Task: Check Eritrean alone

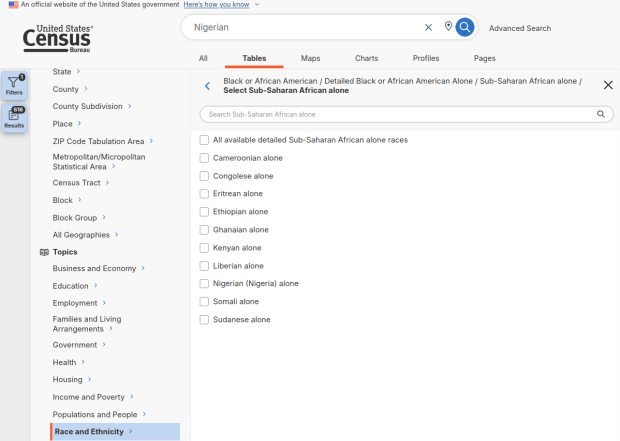Action: pyautogui.click(x=204, y=194)
